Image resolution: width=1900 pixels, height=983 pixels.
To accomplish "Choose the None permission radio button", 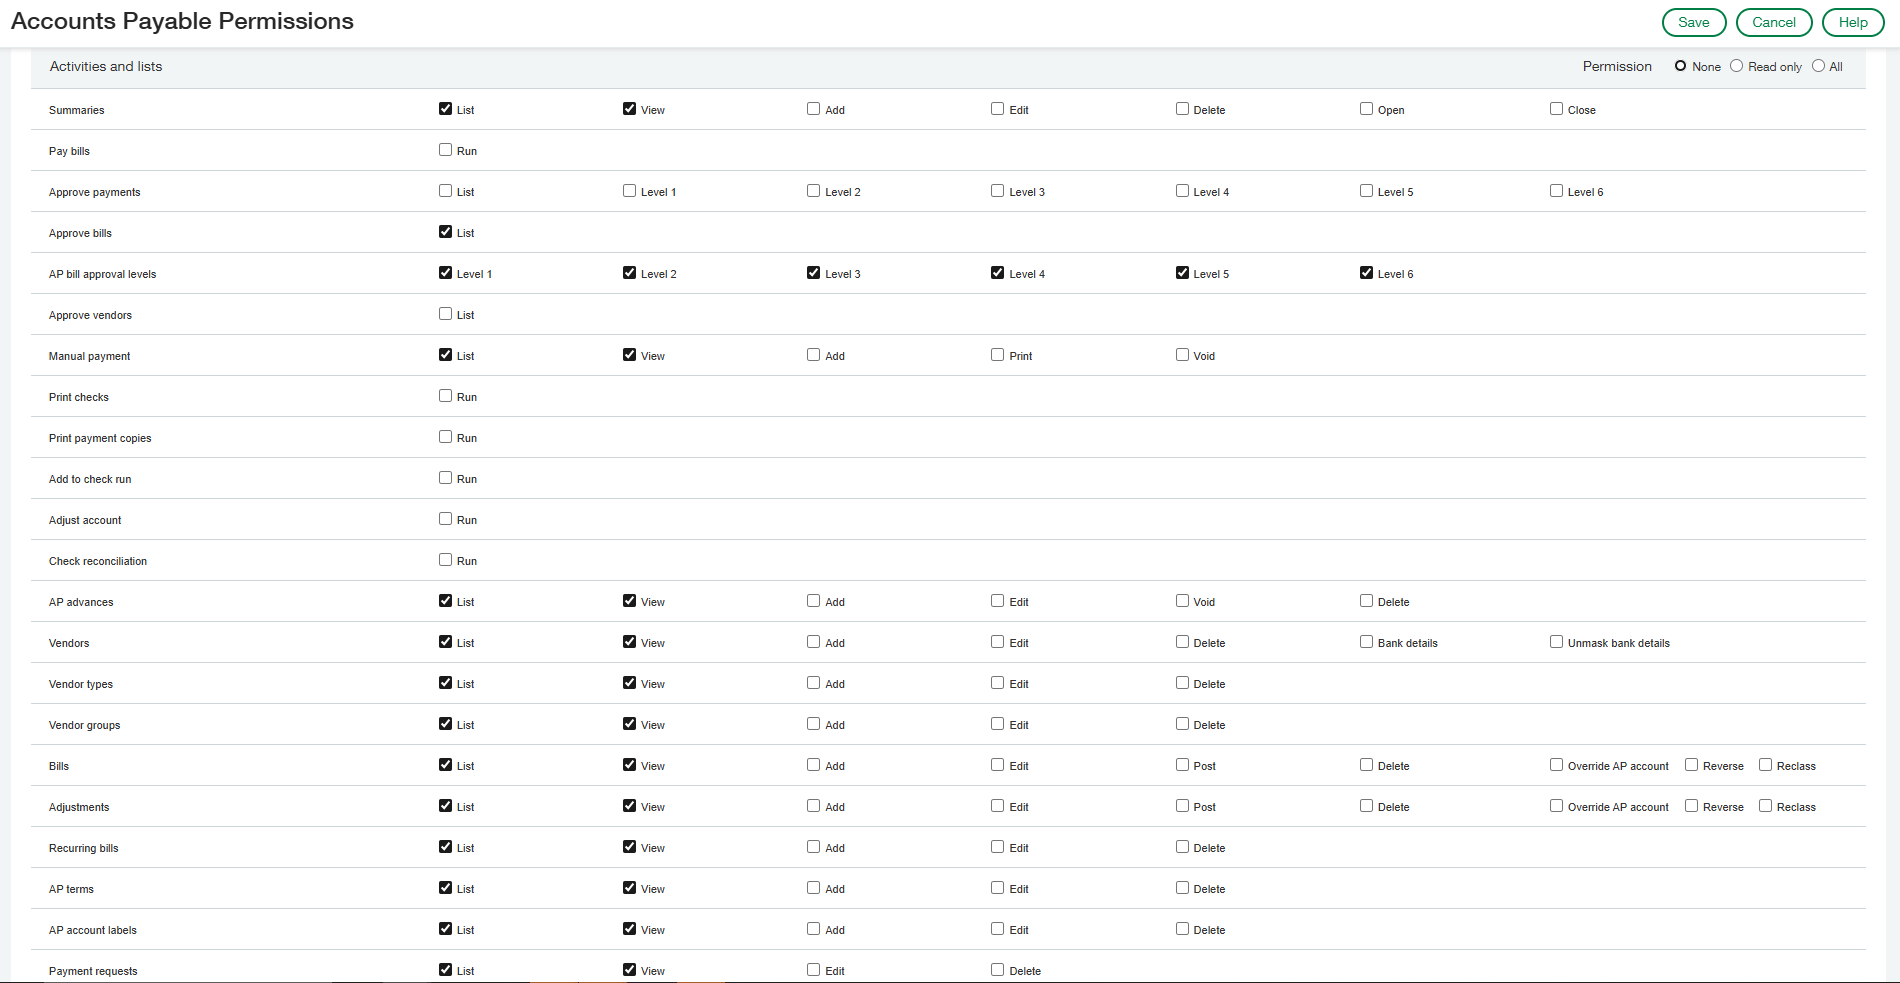I will 1680,66.
